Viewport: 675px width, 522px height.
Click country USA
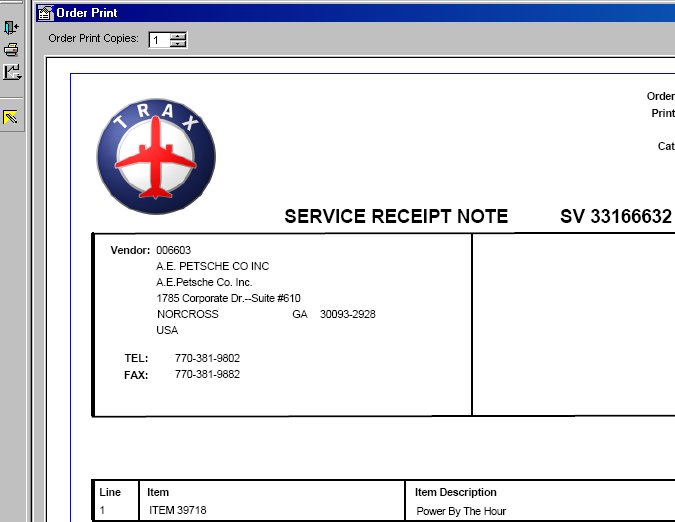[167, 330]
